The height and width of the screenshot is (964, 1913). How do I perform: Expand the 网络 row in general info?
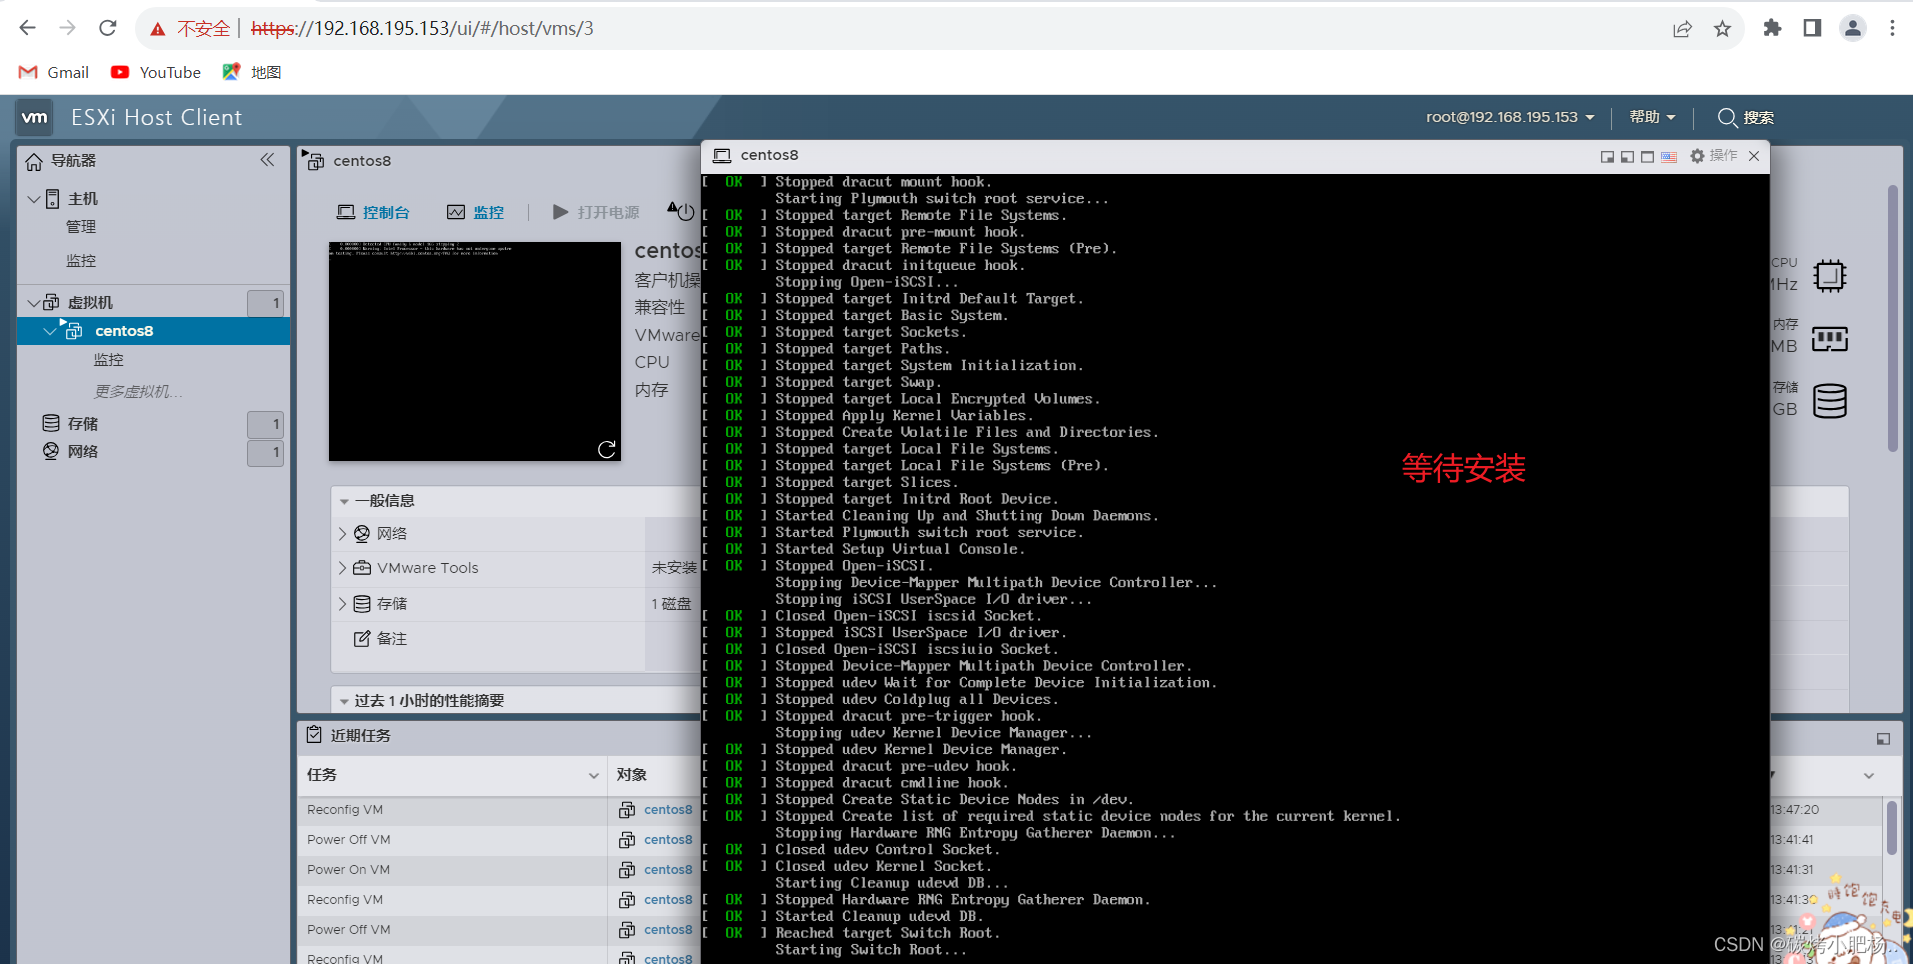[342, 534]
